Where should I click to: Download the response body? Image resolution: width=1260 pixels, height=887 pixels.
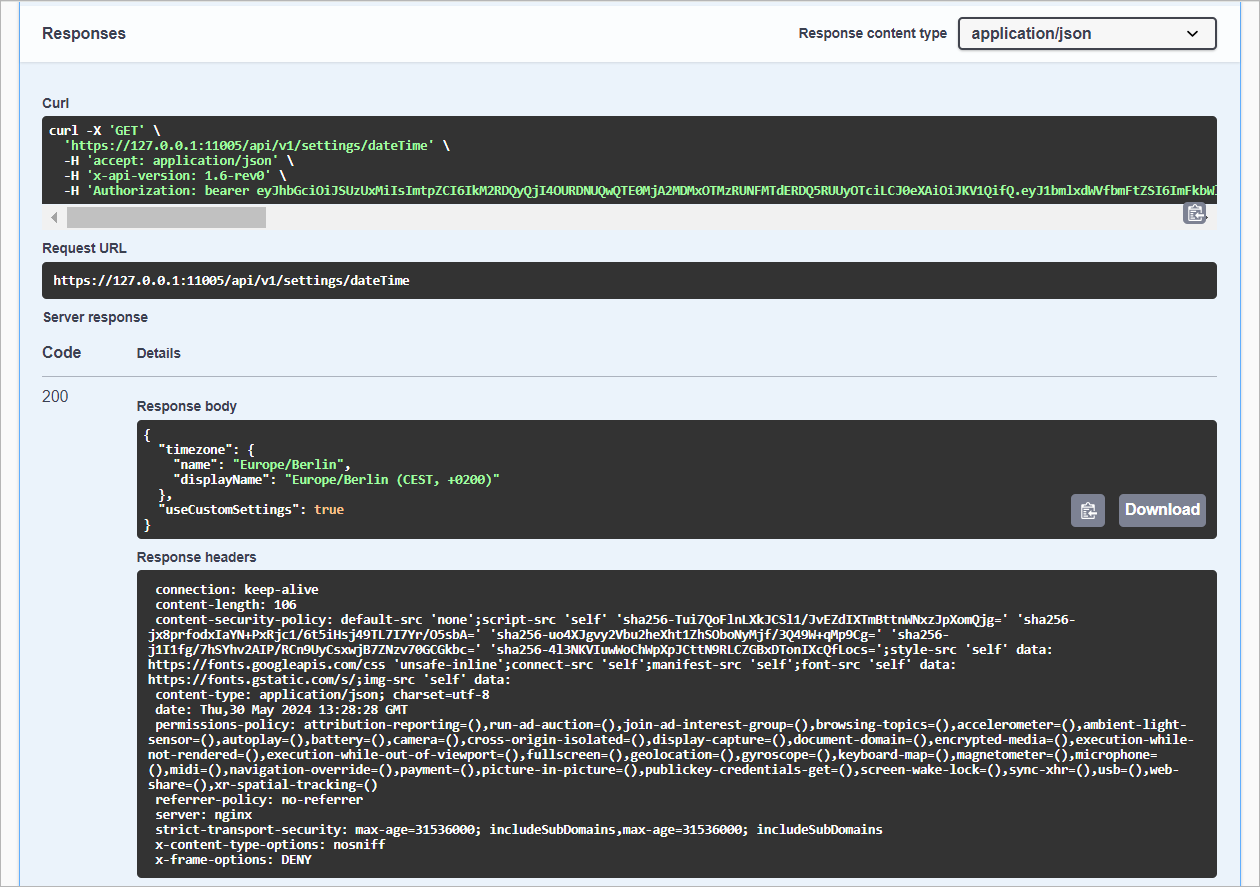tap(1162, 510)
